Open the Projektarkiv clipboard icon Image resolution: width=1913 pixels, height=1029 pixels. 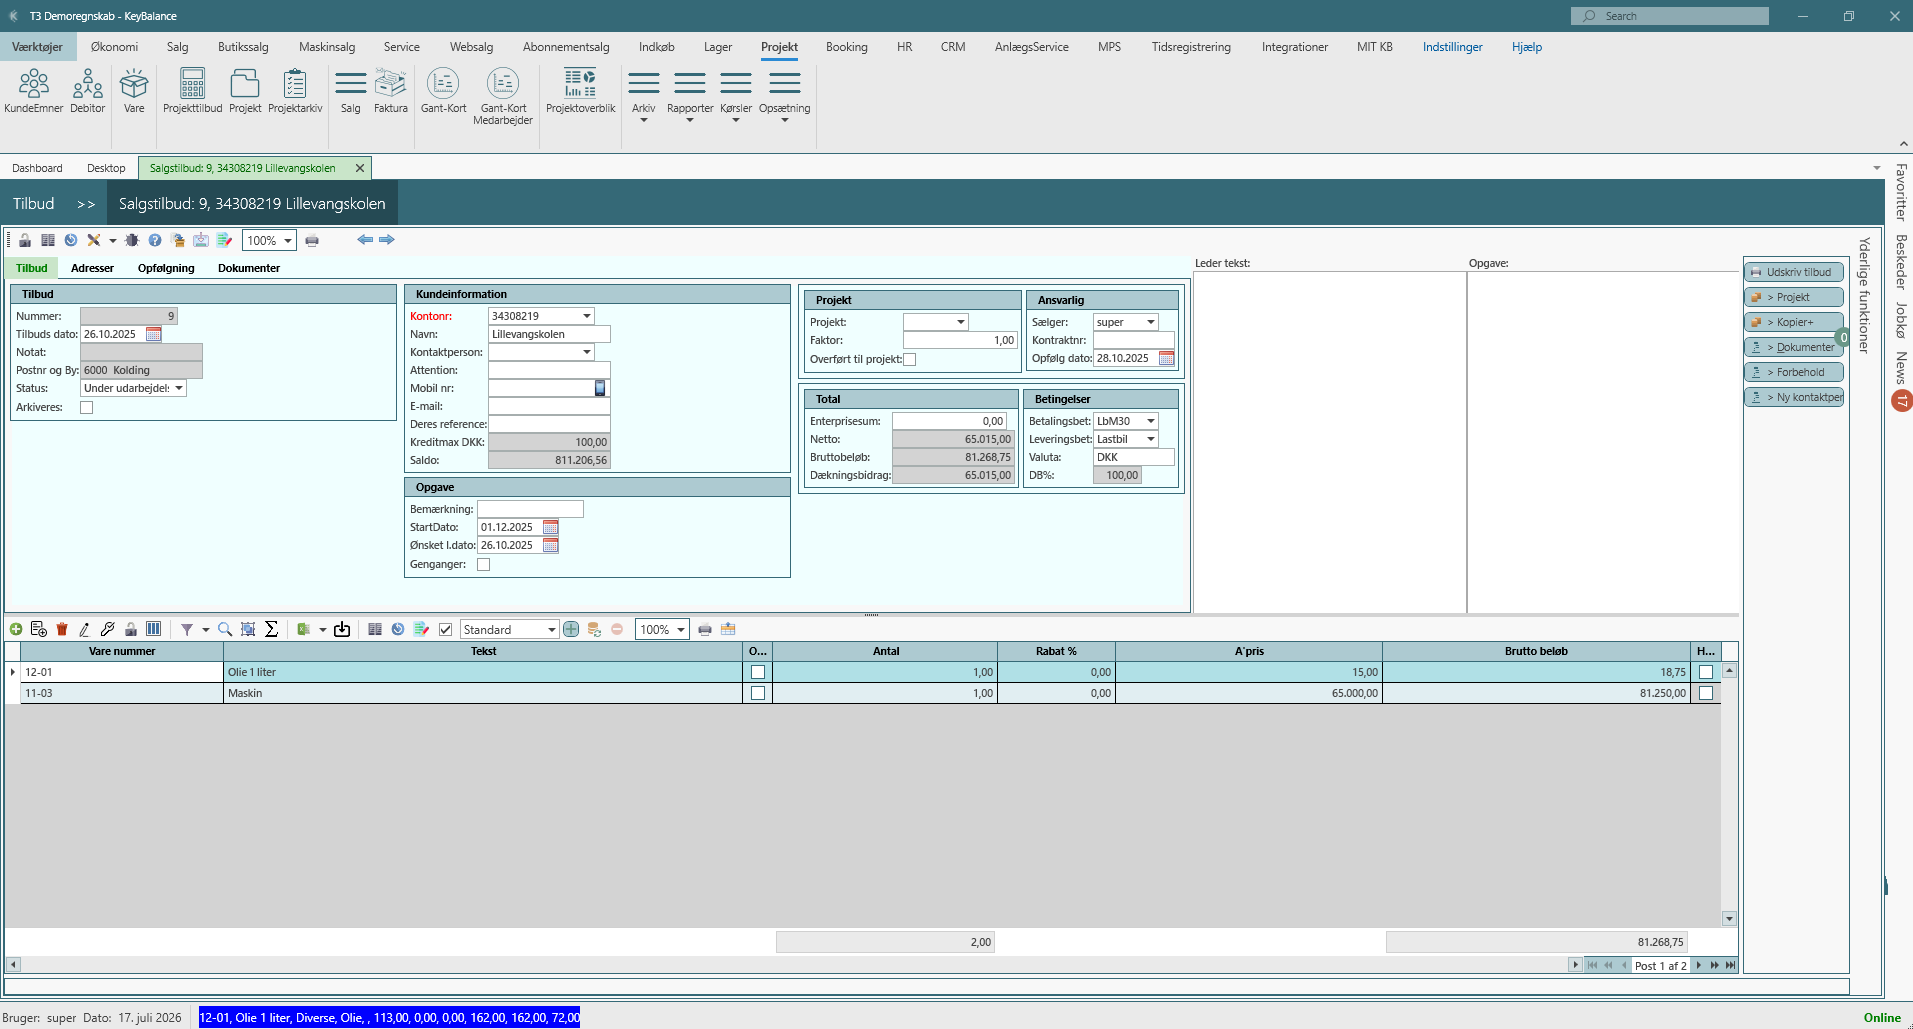coord(295,91)
